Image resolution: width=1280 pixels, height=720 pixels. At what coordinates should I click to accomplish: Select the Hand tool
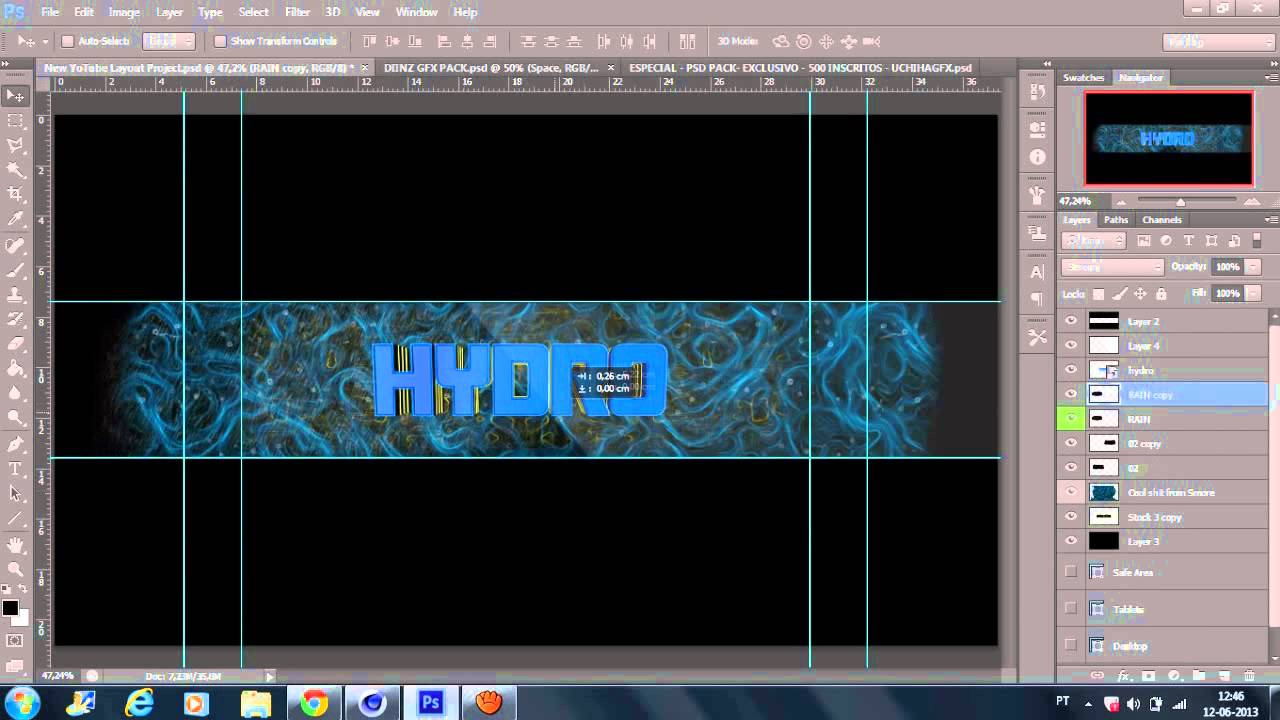(15, 545)
